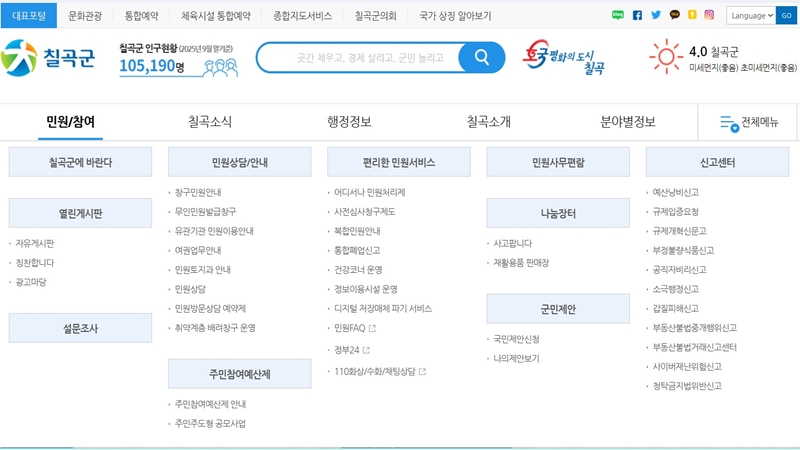Viewport: 800px width, 450px height.
Task: Select the 칠곡소개 main menu
Action: tap(488, 122)
